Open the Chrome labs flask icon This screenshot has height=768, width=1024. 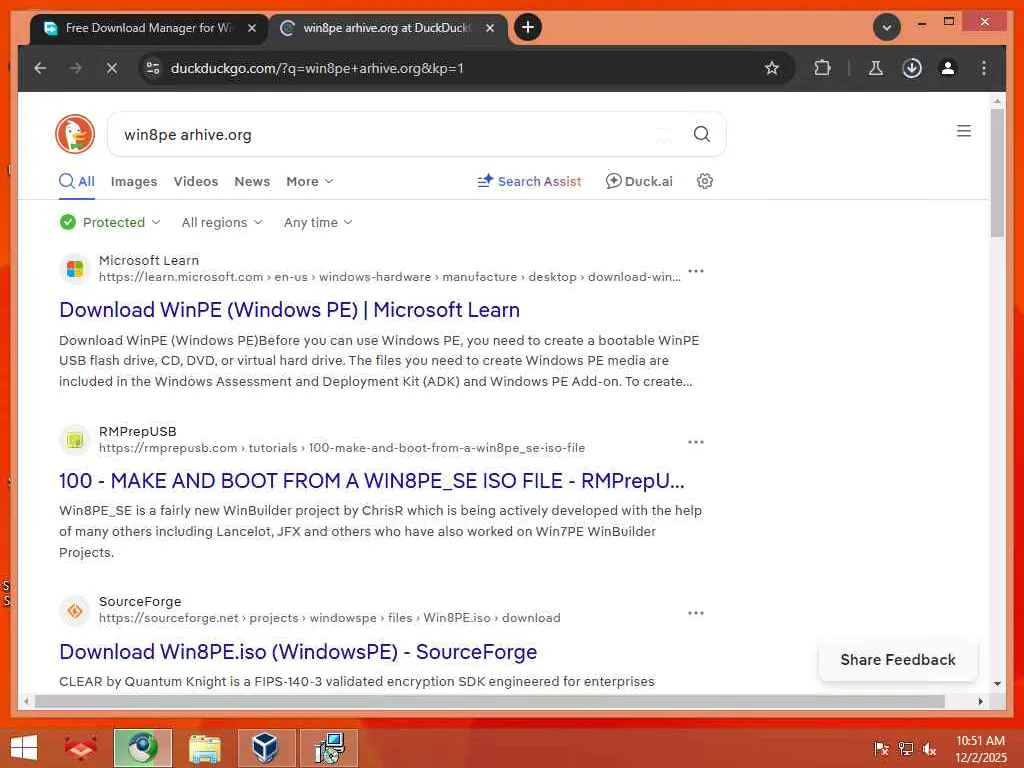point(876,68)
